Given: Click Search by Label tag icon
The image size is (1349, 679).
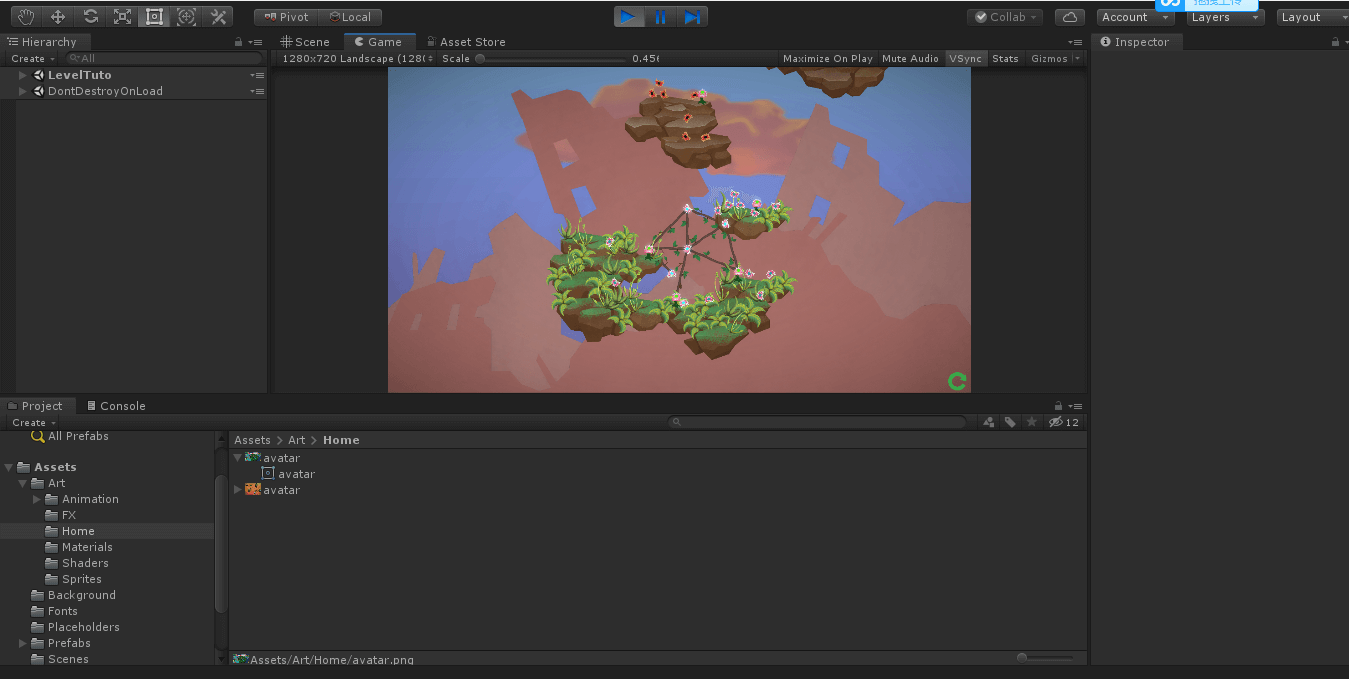Looking at the screenshot, I should pos(1010,422).
